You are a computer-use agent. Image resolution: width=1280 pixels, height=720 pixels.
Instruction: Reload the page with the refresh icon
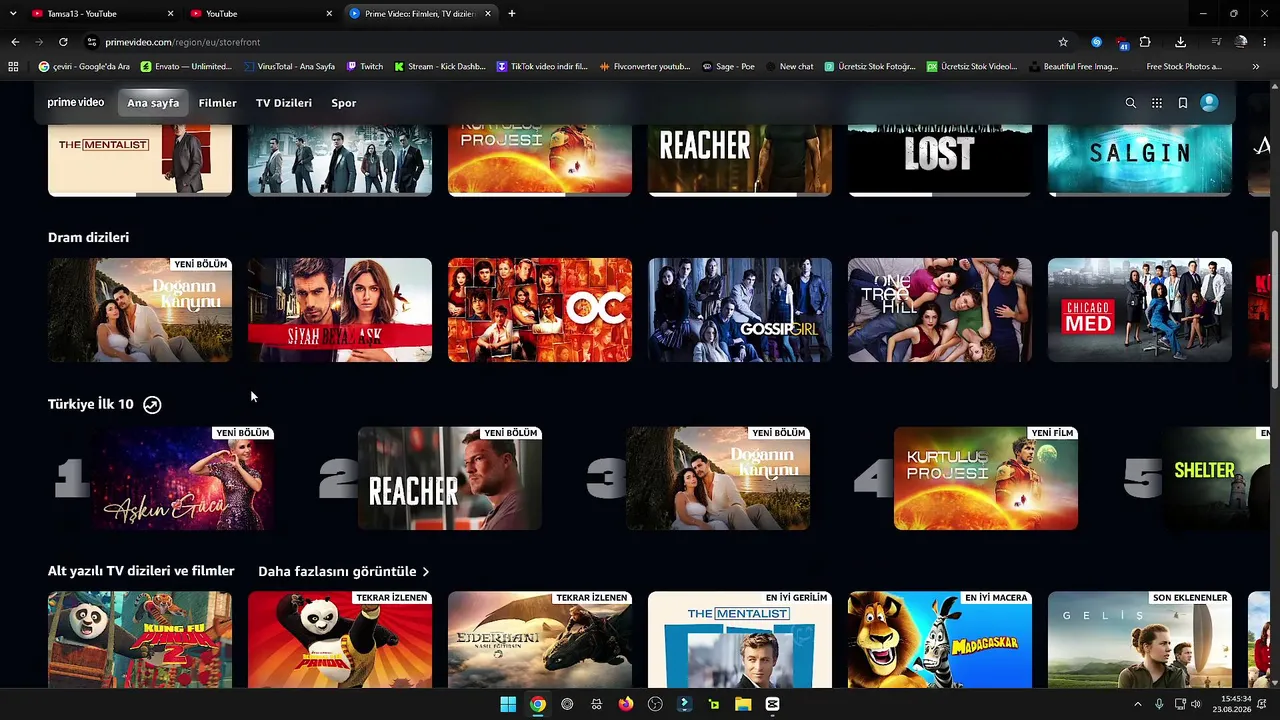(63, 42)
